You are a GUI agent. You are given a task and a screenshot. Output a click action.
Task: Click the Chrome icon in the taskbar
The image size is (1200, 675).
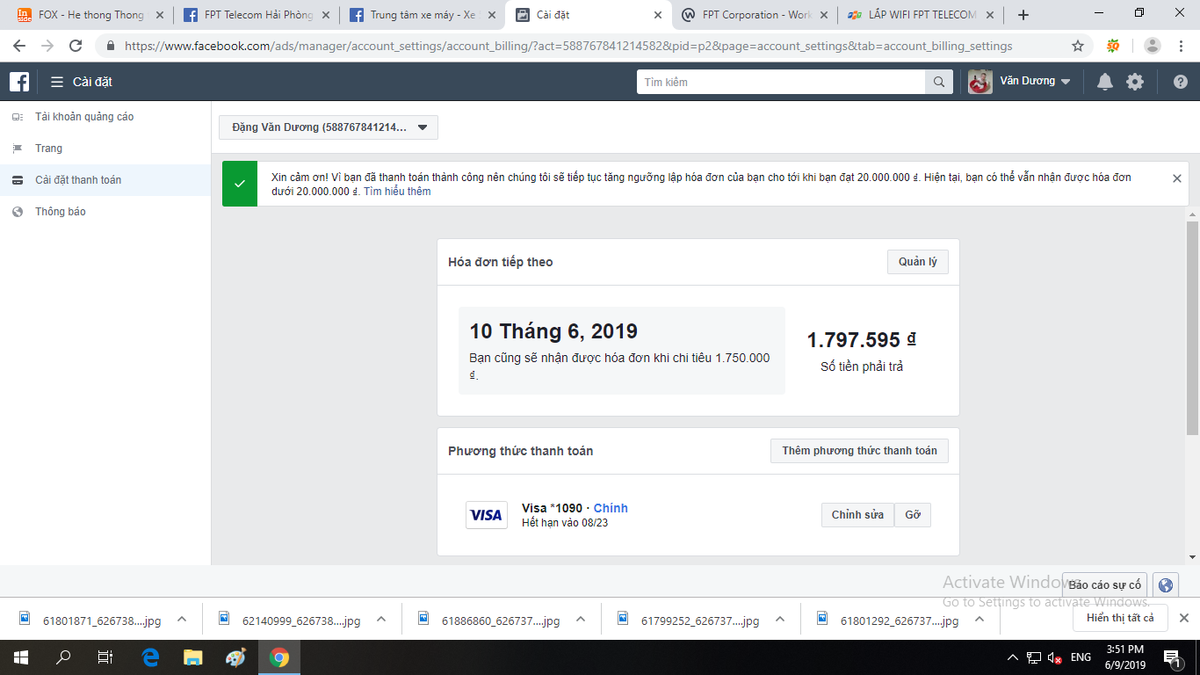[x=279, y=657]
